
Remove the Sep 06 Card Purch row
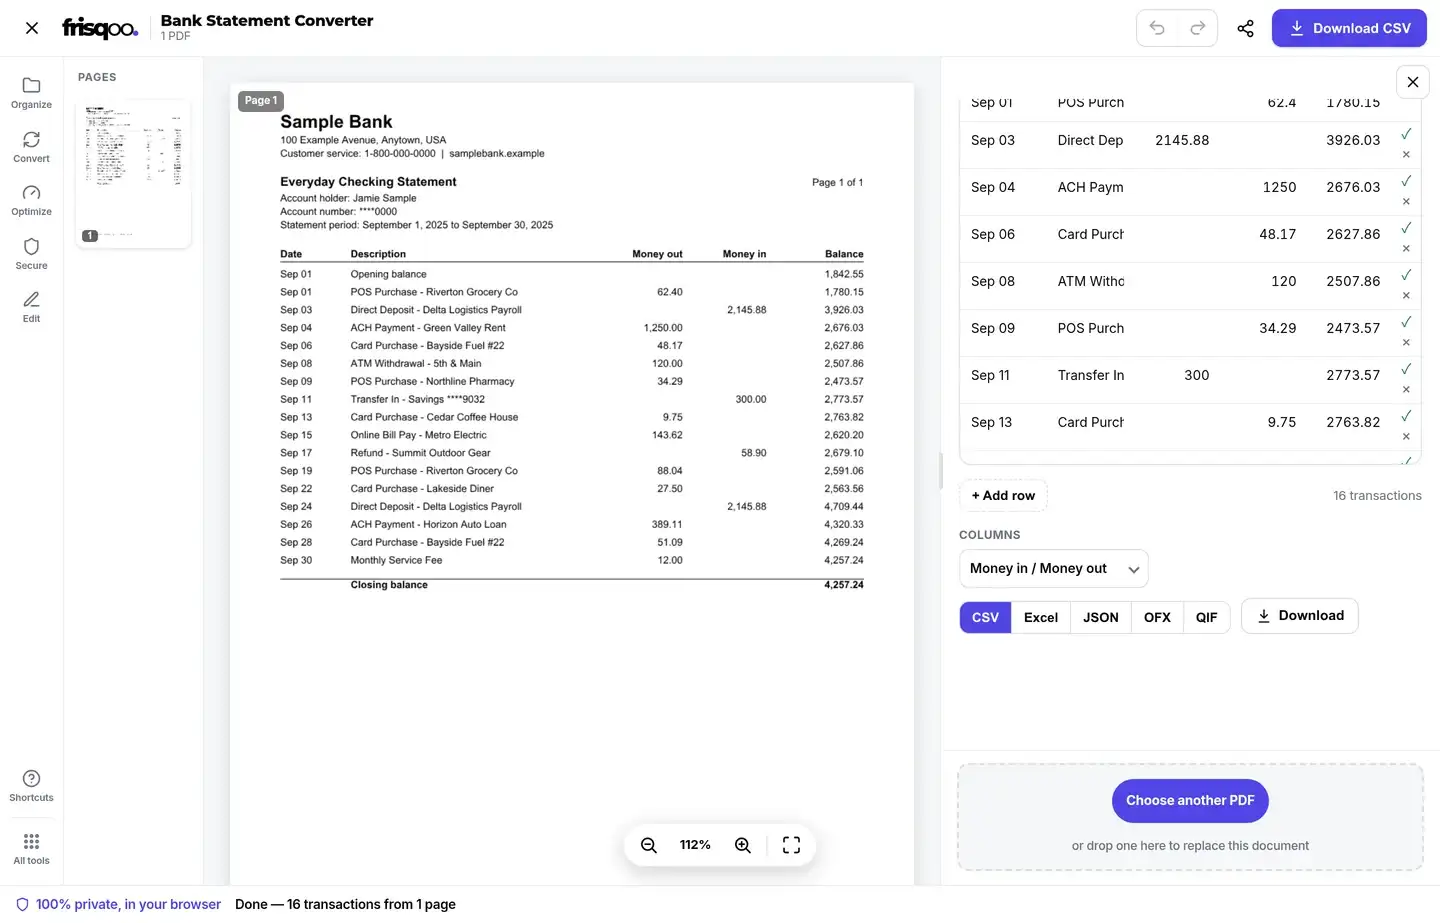click(x=1406, y=248)
